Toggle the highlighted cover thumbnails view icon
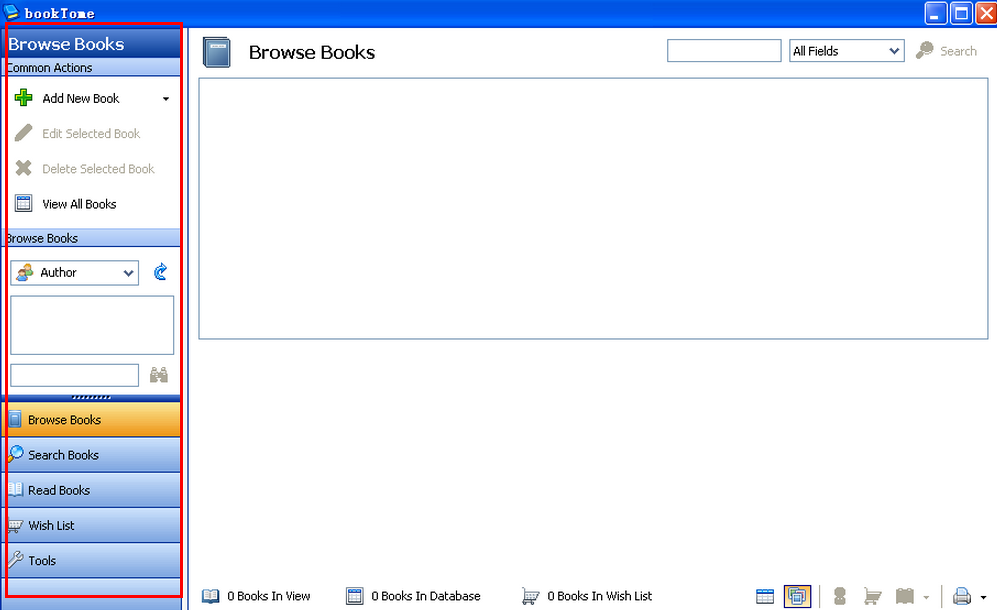The height and width of the screenshot is (610, 997). (797, 597)
